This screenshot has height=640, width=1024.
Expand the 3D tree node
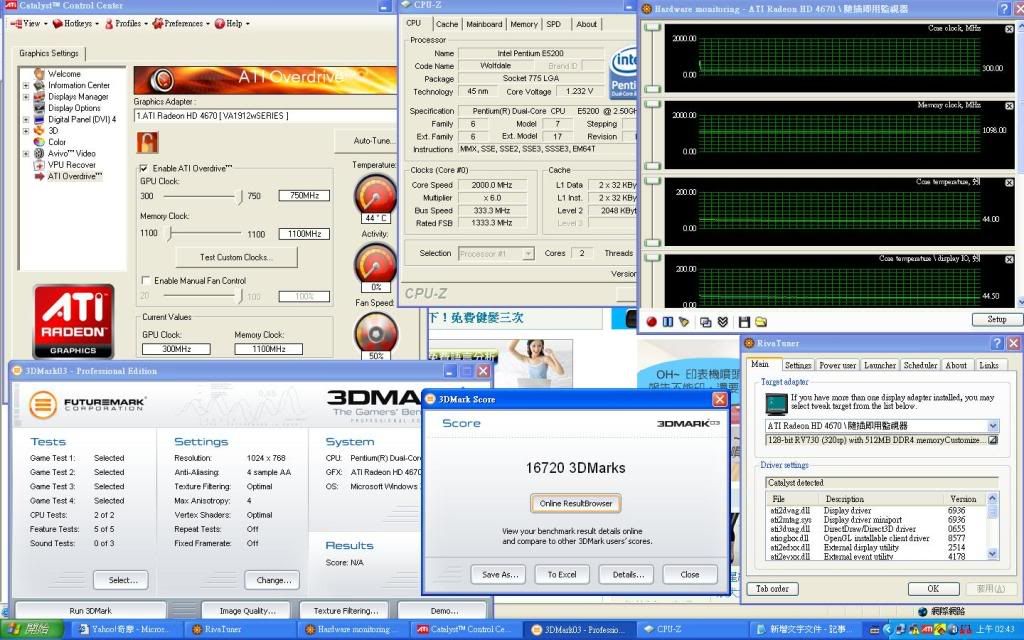tap(26, 131)
